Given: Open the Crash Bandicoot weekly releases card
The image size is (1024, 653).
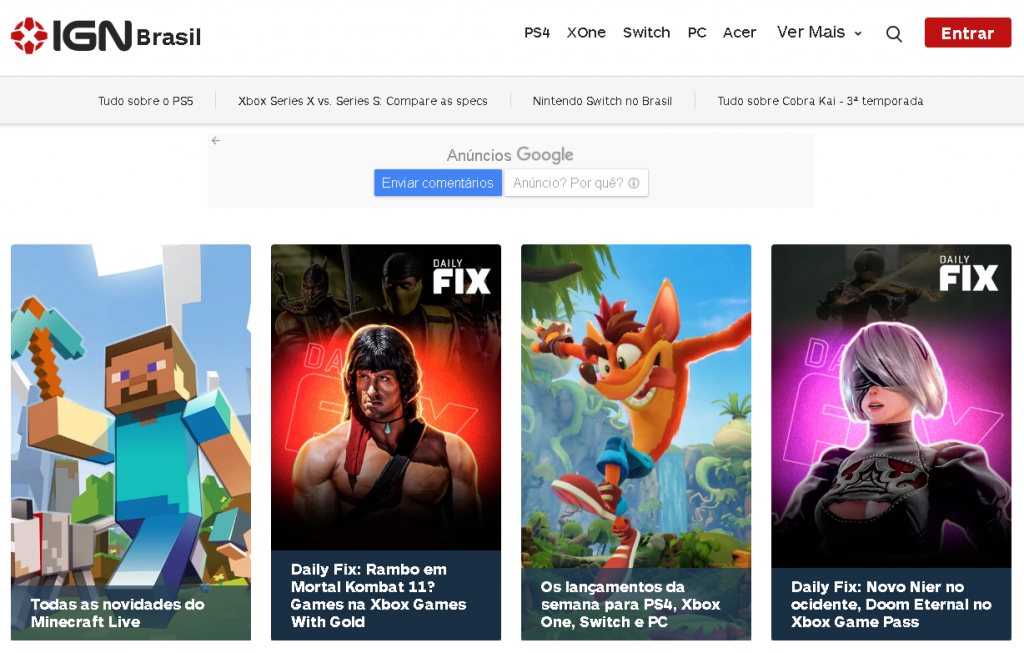Looking at the screenshot, I should click(x=636, y=420).
